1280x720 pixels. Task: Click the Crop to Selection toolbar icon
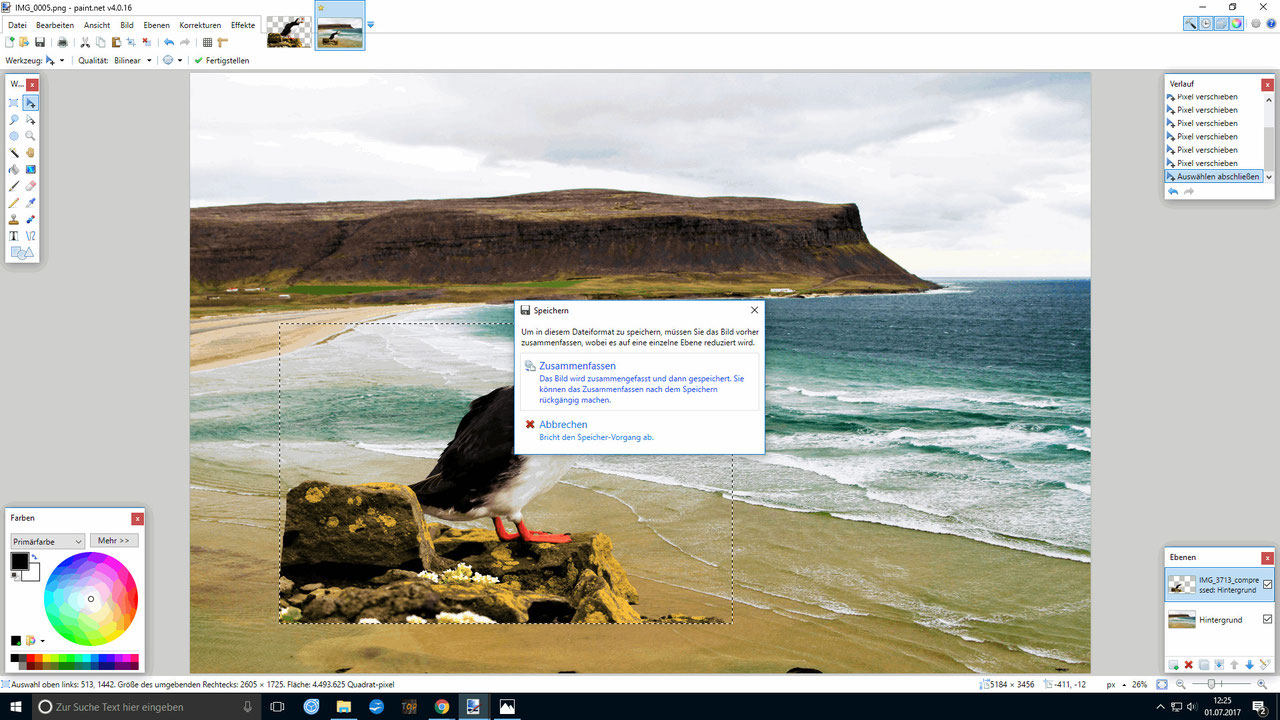(x=130, y=42)
